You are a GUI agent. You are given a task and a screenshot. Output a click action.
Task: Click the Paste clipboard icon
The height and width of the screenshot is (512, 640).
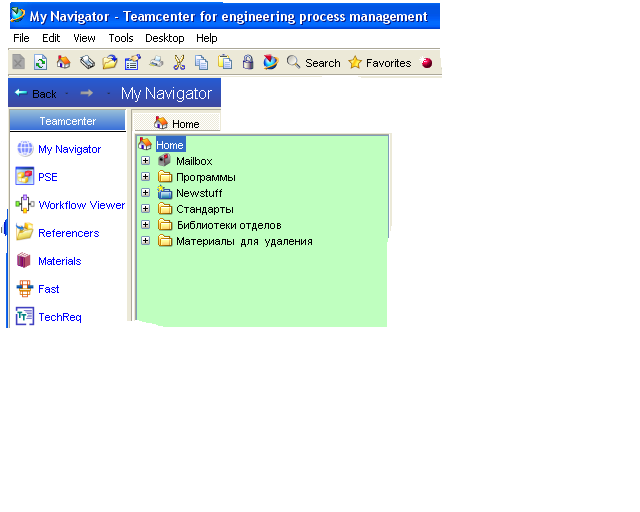[224, 62]
